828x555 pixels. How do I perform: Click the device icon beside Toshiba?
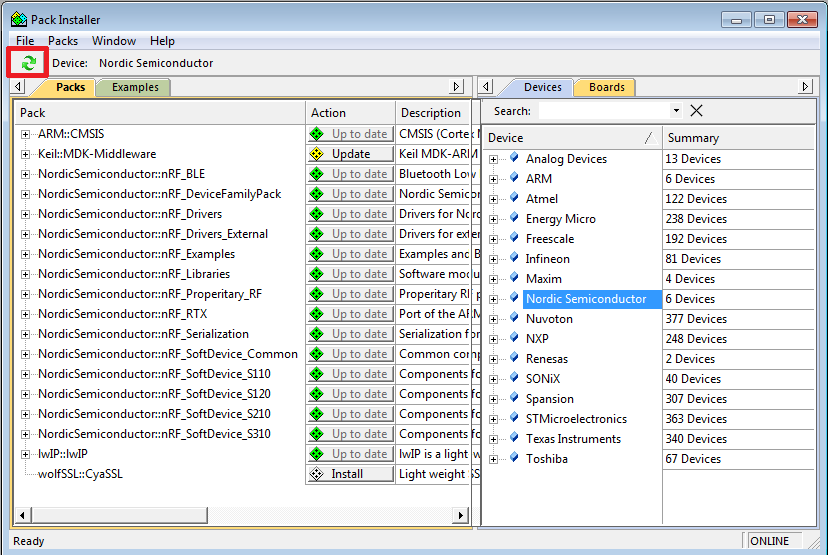pyautogui.click(x=514, y=458)
